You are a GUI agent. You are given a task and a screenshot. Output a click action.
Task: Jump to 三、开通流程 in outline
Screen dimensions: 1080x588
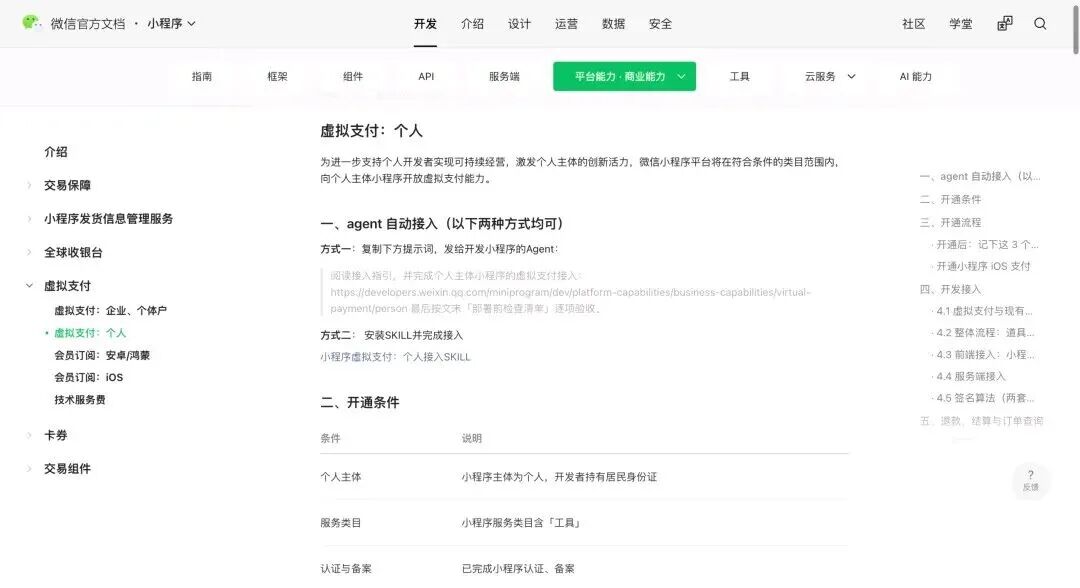point(951,222)
